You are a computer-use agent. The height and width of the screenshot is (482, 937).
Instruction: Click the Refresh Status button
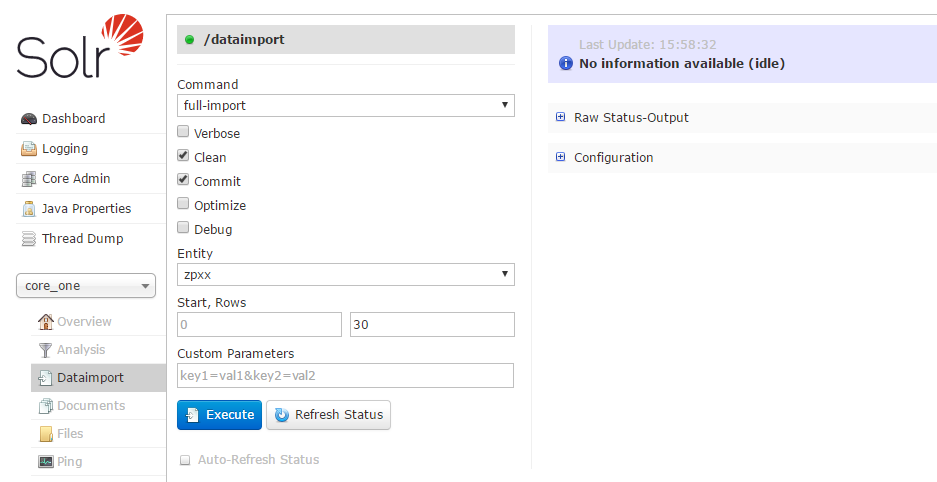tap(328, 415)
